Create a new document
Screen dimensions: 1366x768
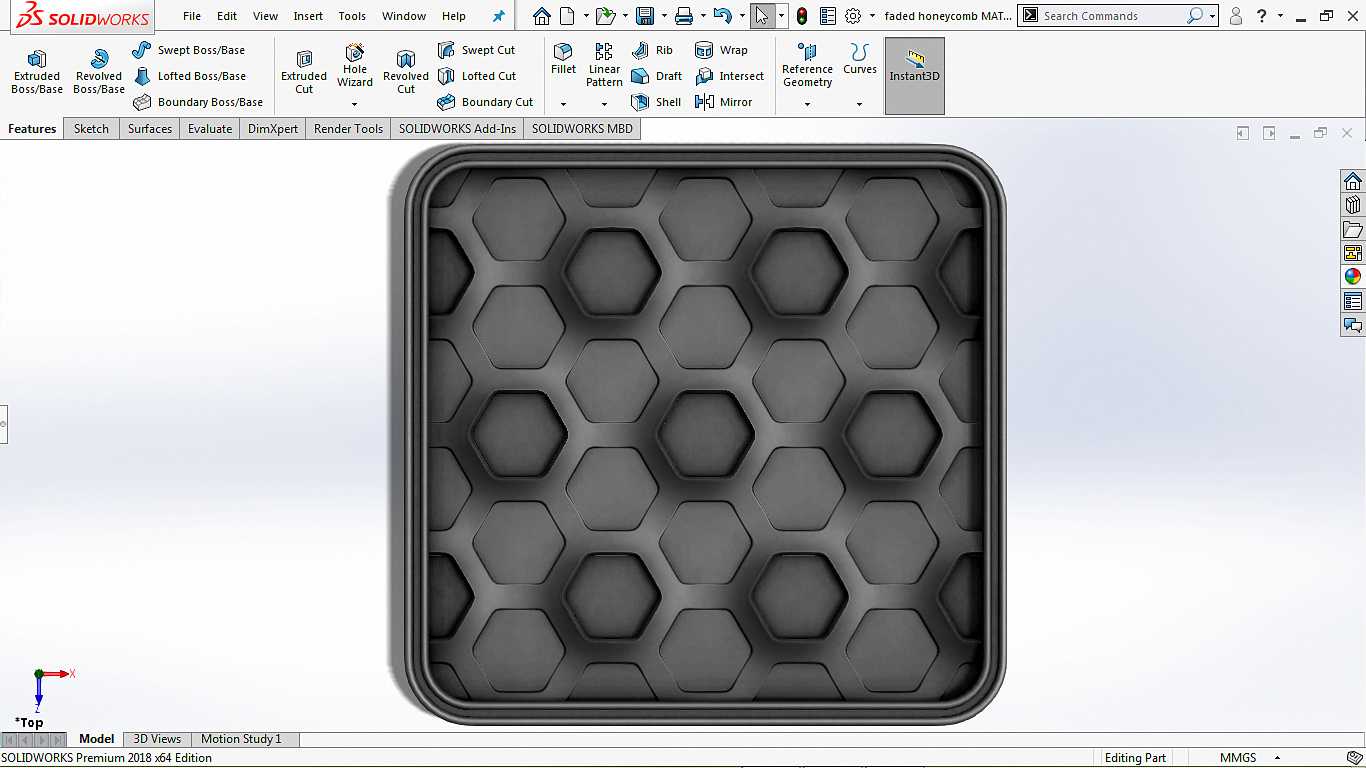(x=567, y=16)
